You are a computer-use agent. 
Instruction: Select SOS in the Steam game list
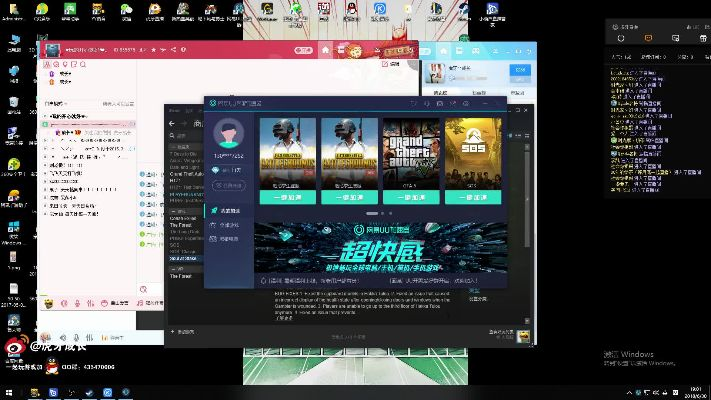[175, 244]
